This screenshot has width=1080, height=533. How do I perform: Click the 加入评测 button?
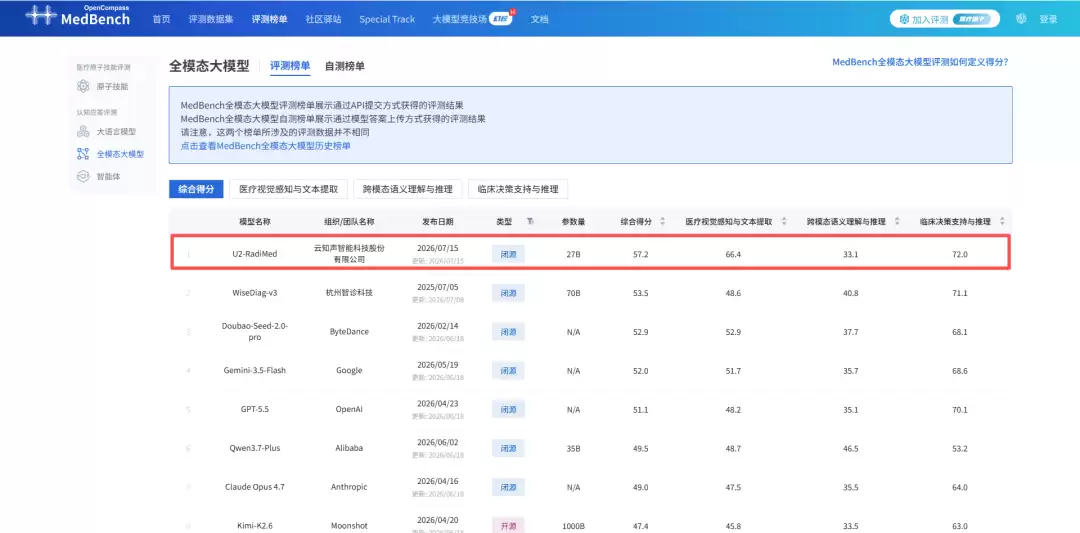tap(944, 19)
